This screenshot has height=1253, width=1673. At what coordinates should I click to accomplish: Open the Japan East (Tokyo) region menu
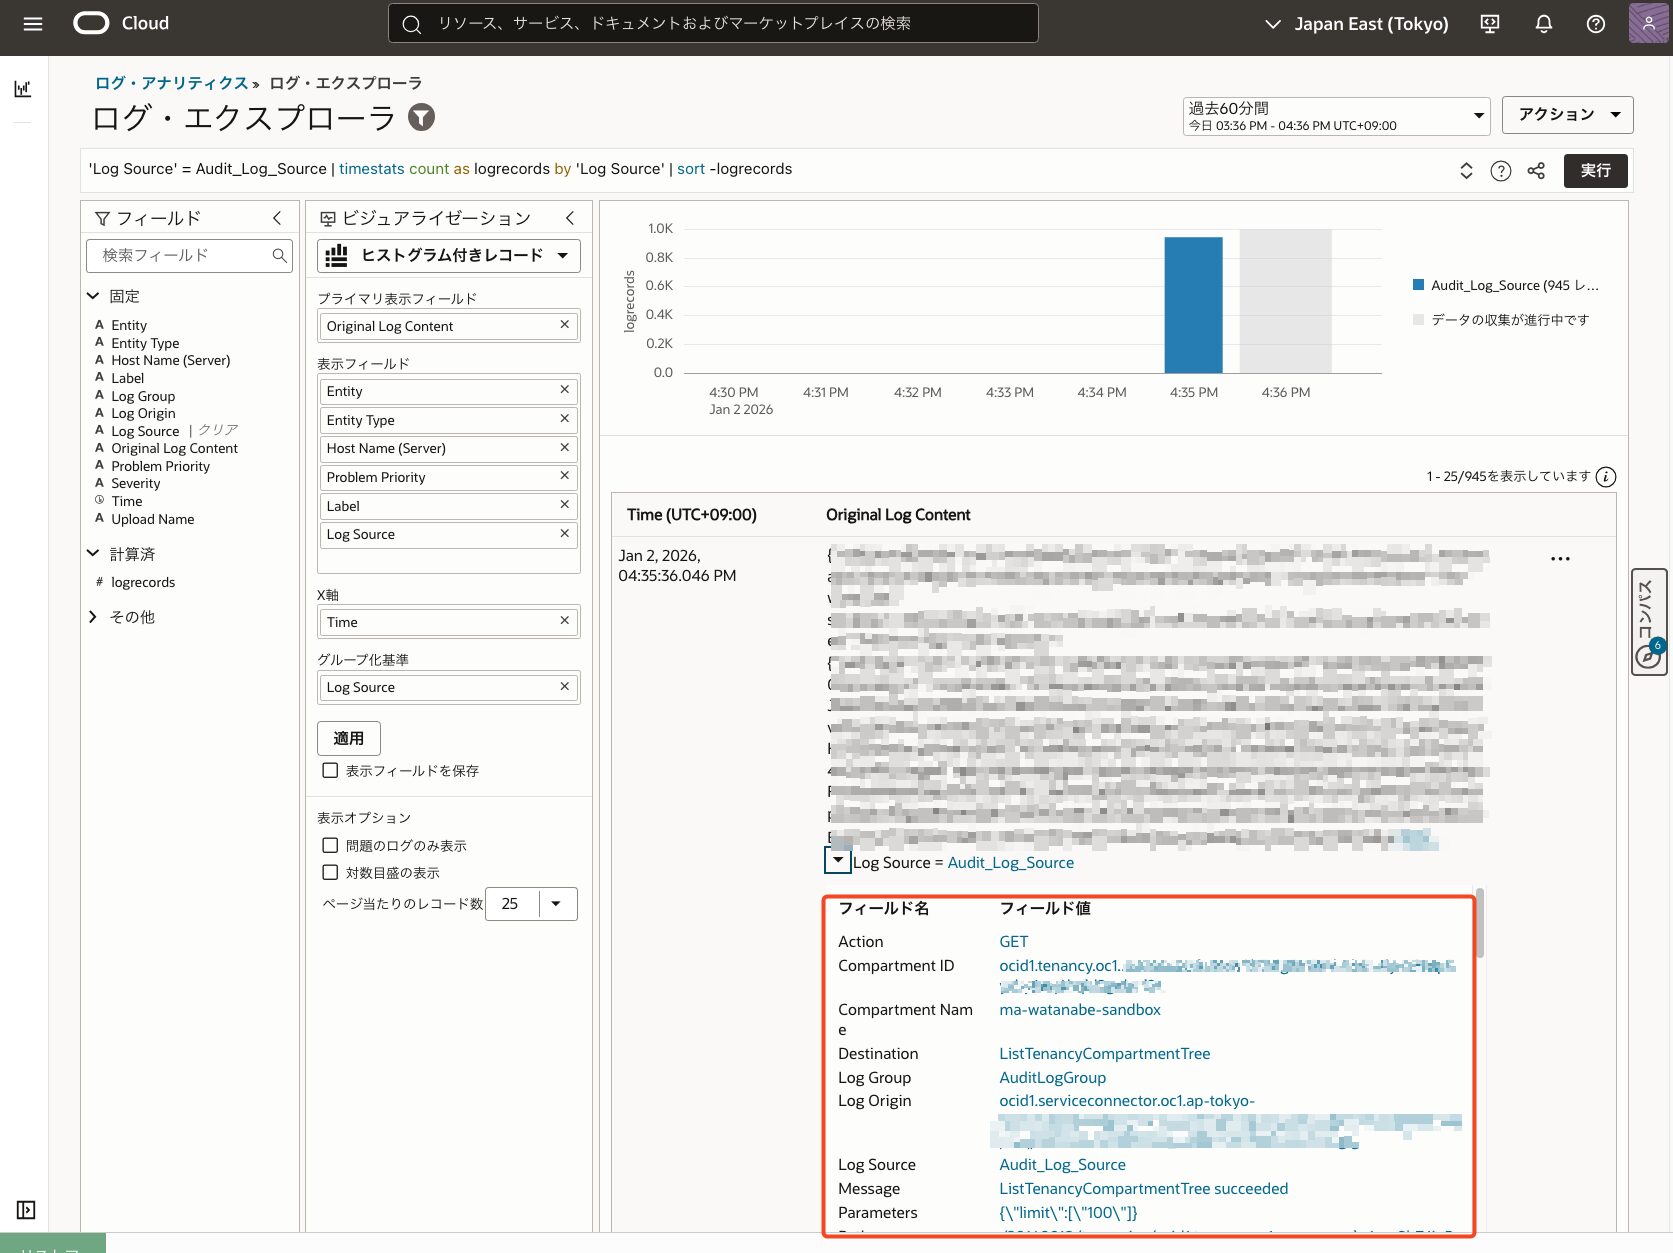[1356, 24]
